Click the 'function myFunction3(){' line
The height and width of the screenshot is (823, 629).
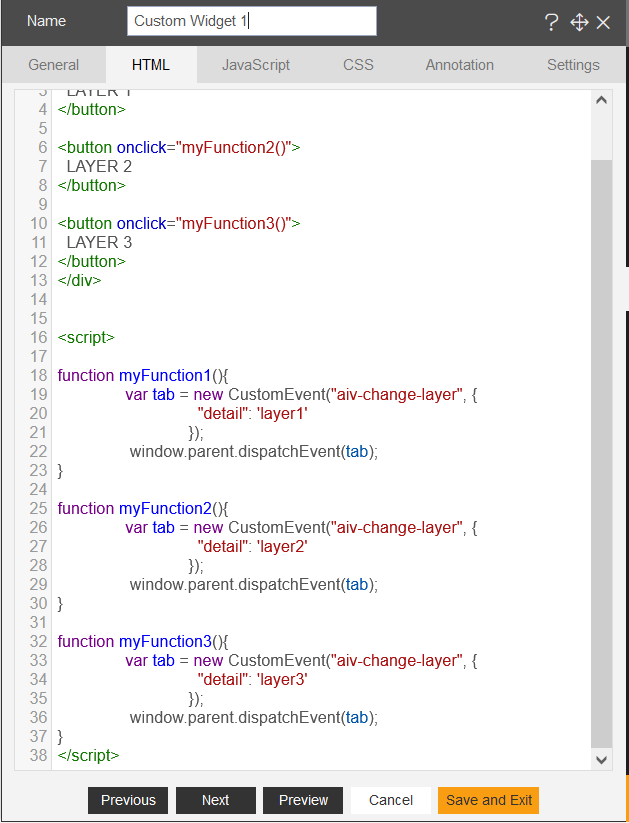(x=143, y=641)
